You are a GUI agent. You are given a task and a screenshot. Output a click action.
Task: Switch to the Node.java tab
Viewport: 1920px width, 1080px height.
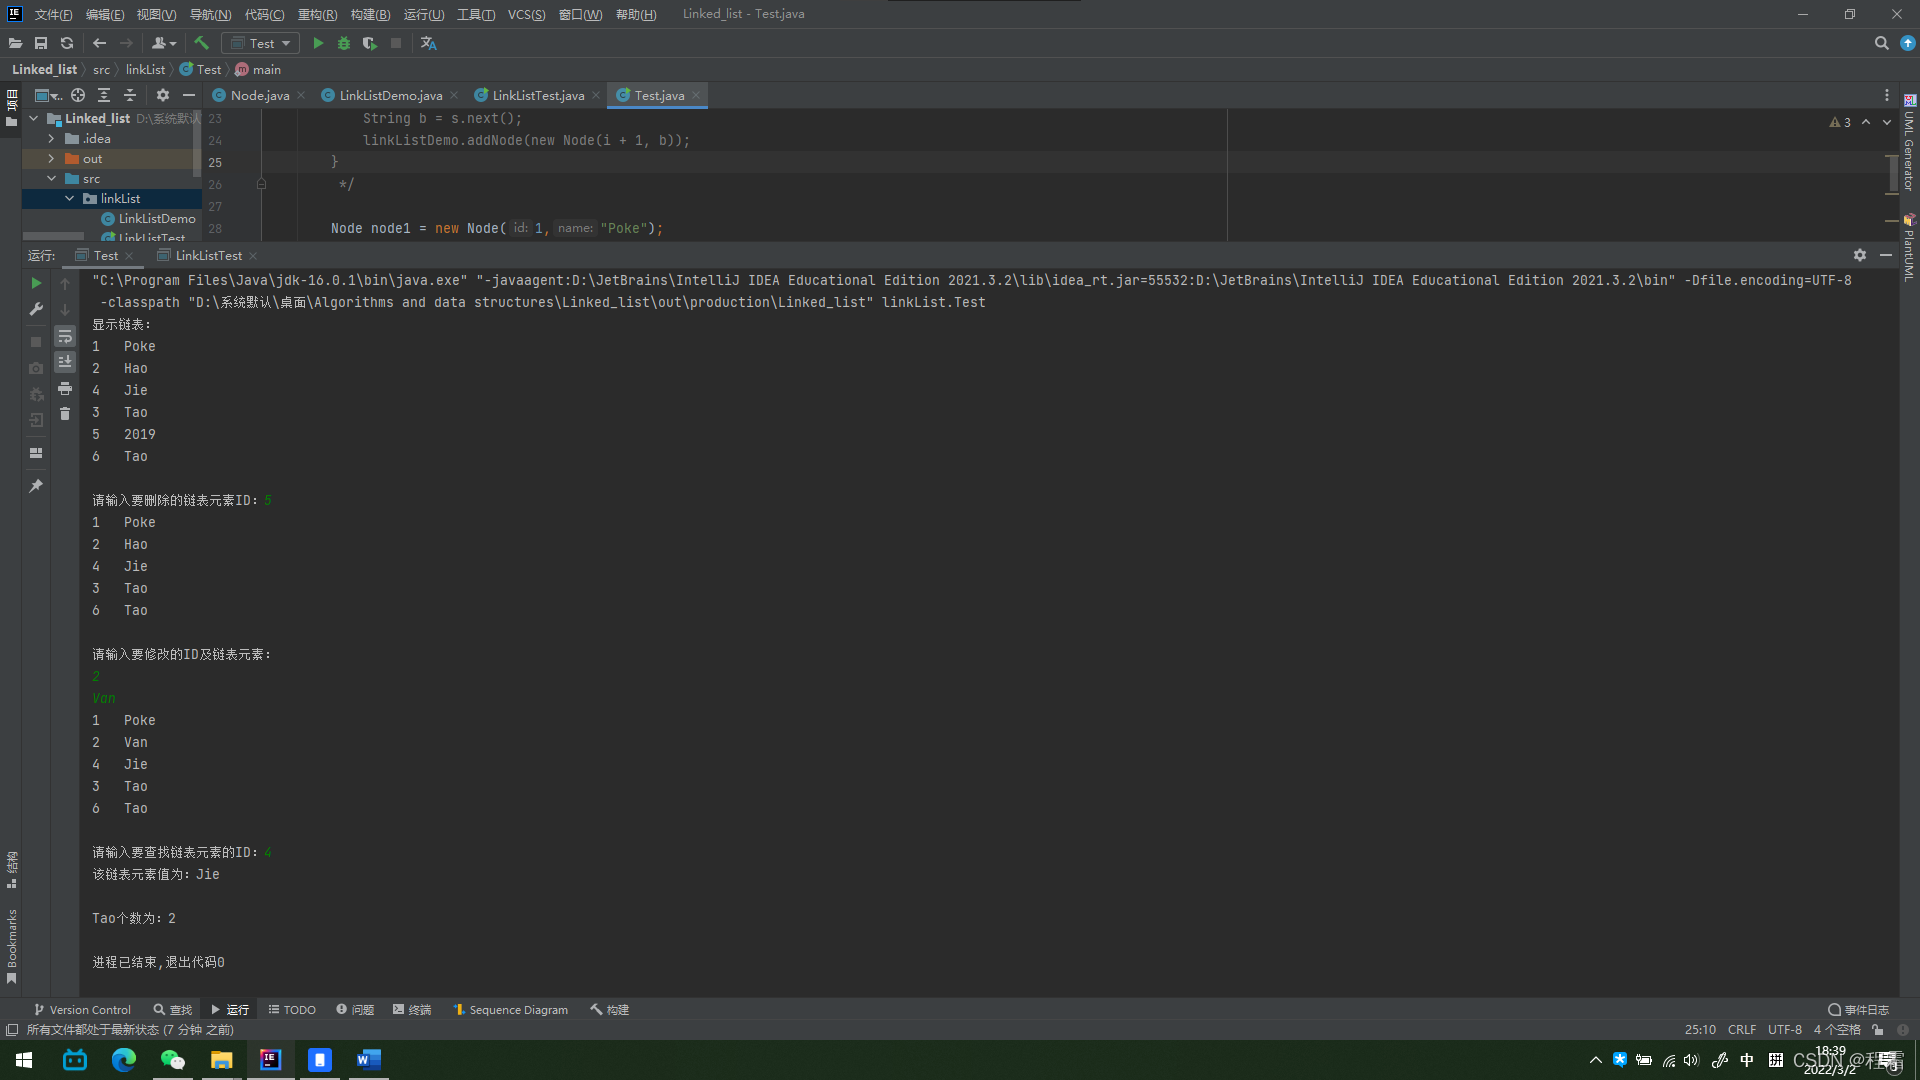[x=259, y=95]
